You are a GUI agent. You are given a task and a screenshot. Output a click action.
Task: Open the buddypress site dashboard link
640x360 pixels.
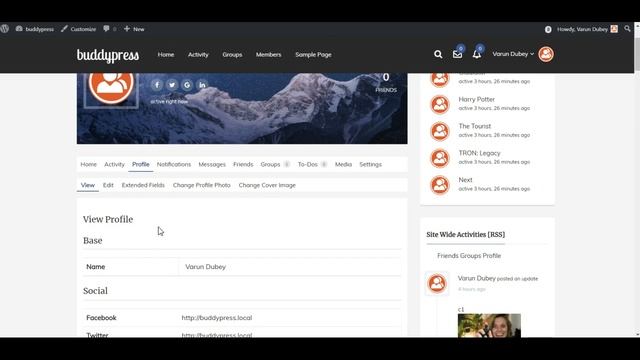(x=35, y=29)
